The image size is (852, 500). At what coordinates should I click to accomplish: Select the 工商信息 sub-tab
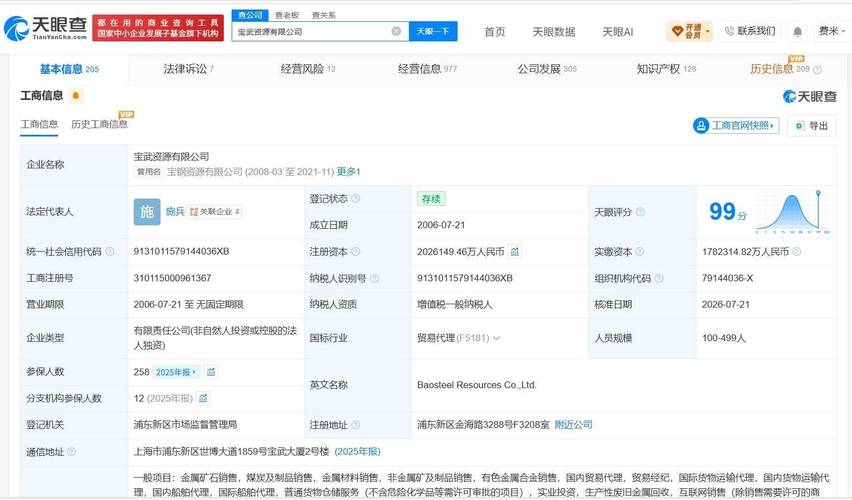click(39, 124)
